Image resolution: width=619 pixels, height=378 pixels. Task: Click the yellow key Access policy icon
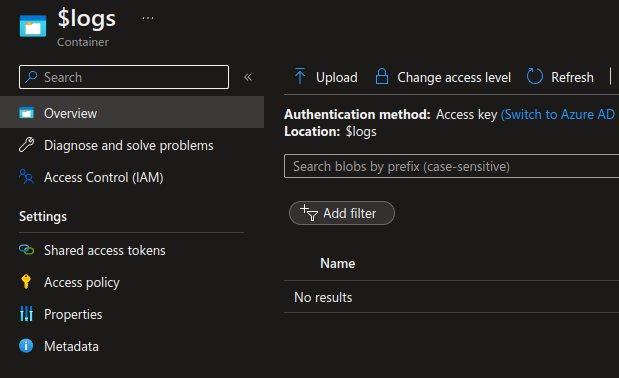[26, 282]
